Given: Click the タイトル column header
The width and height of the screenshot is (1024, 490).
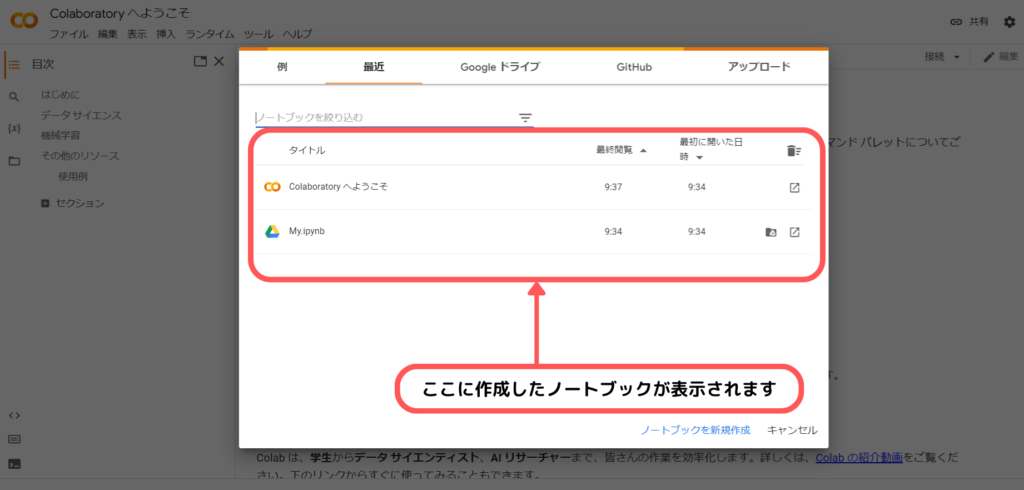Looking at the screenshot, I should pos(307,151).
